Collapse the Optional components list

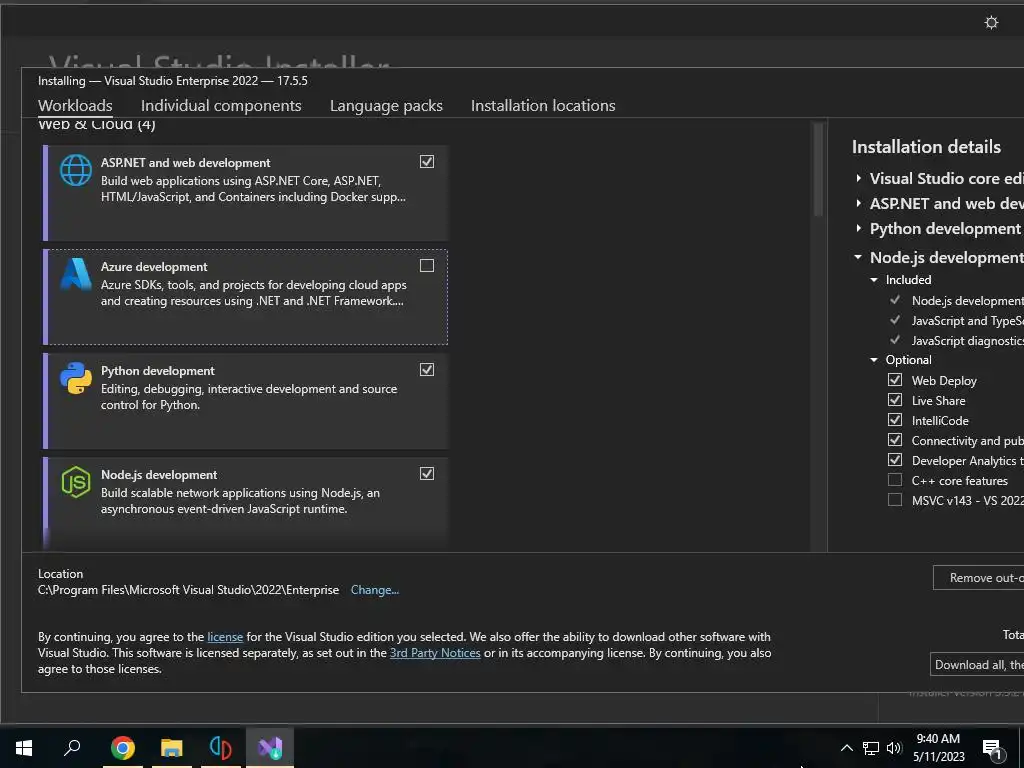pos(874,360)
